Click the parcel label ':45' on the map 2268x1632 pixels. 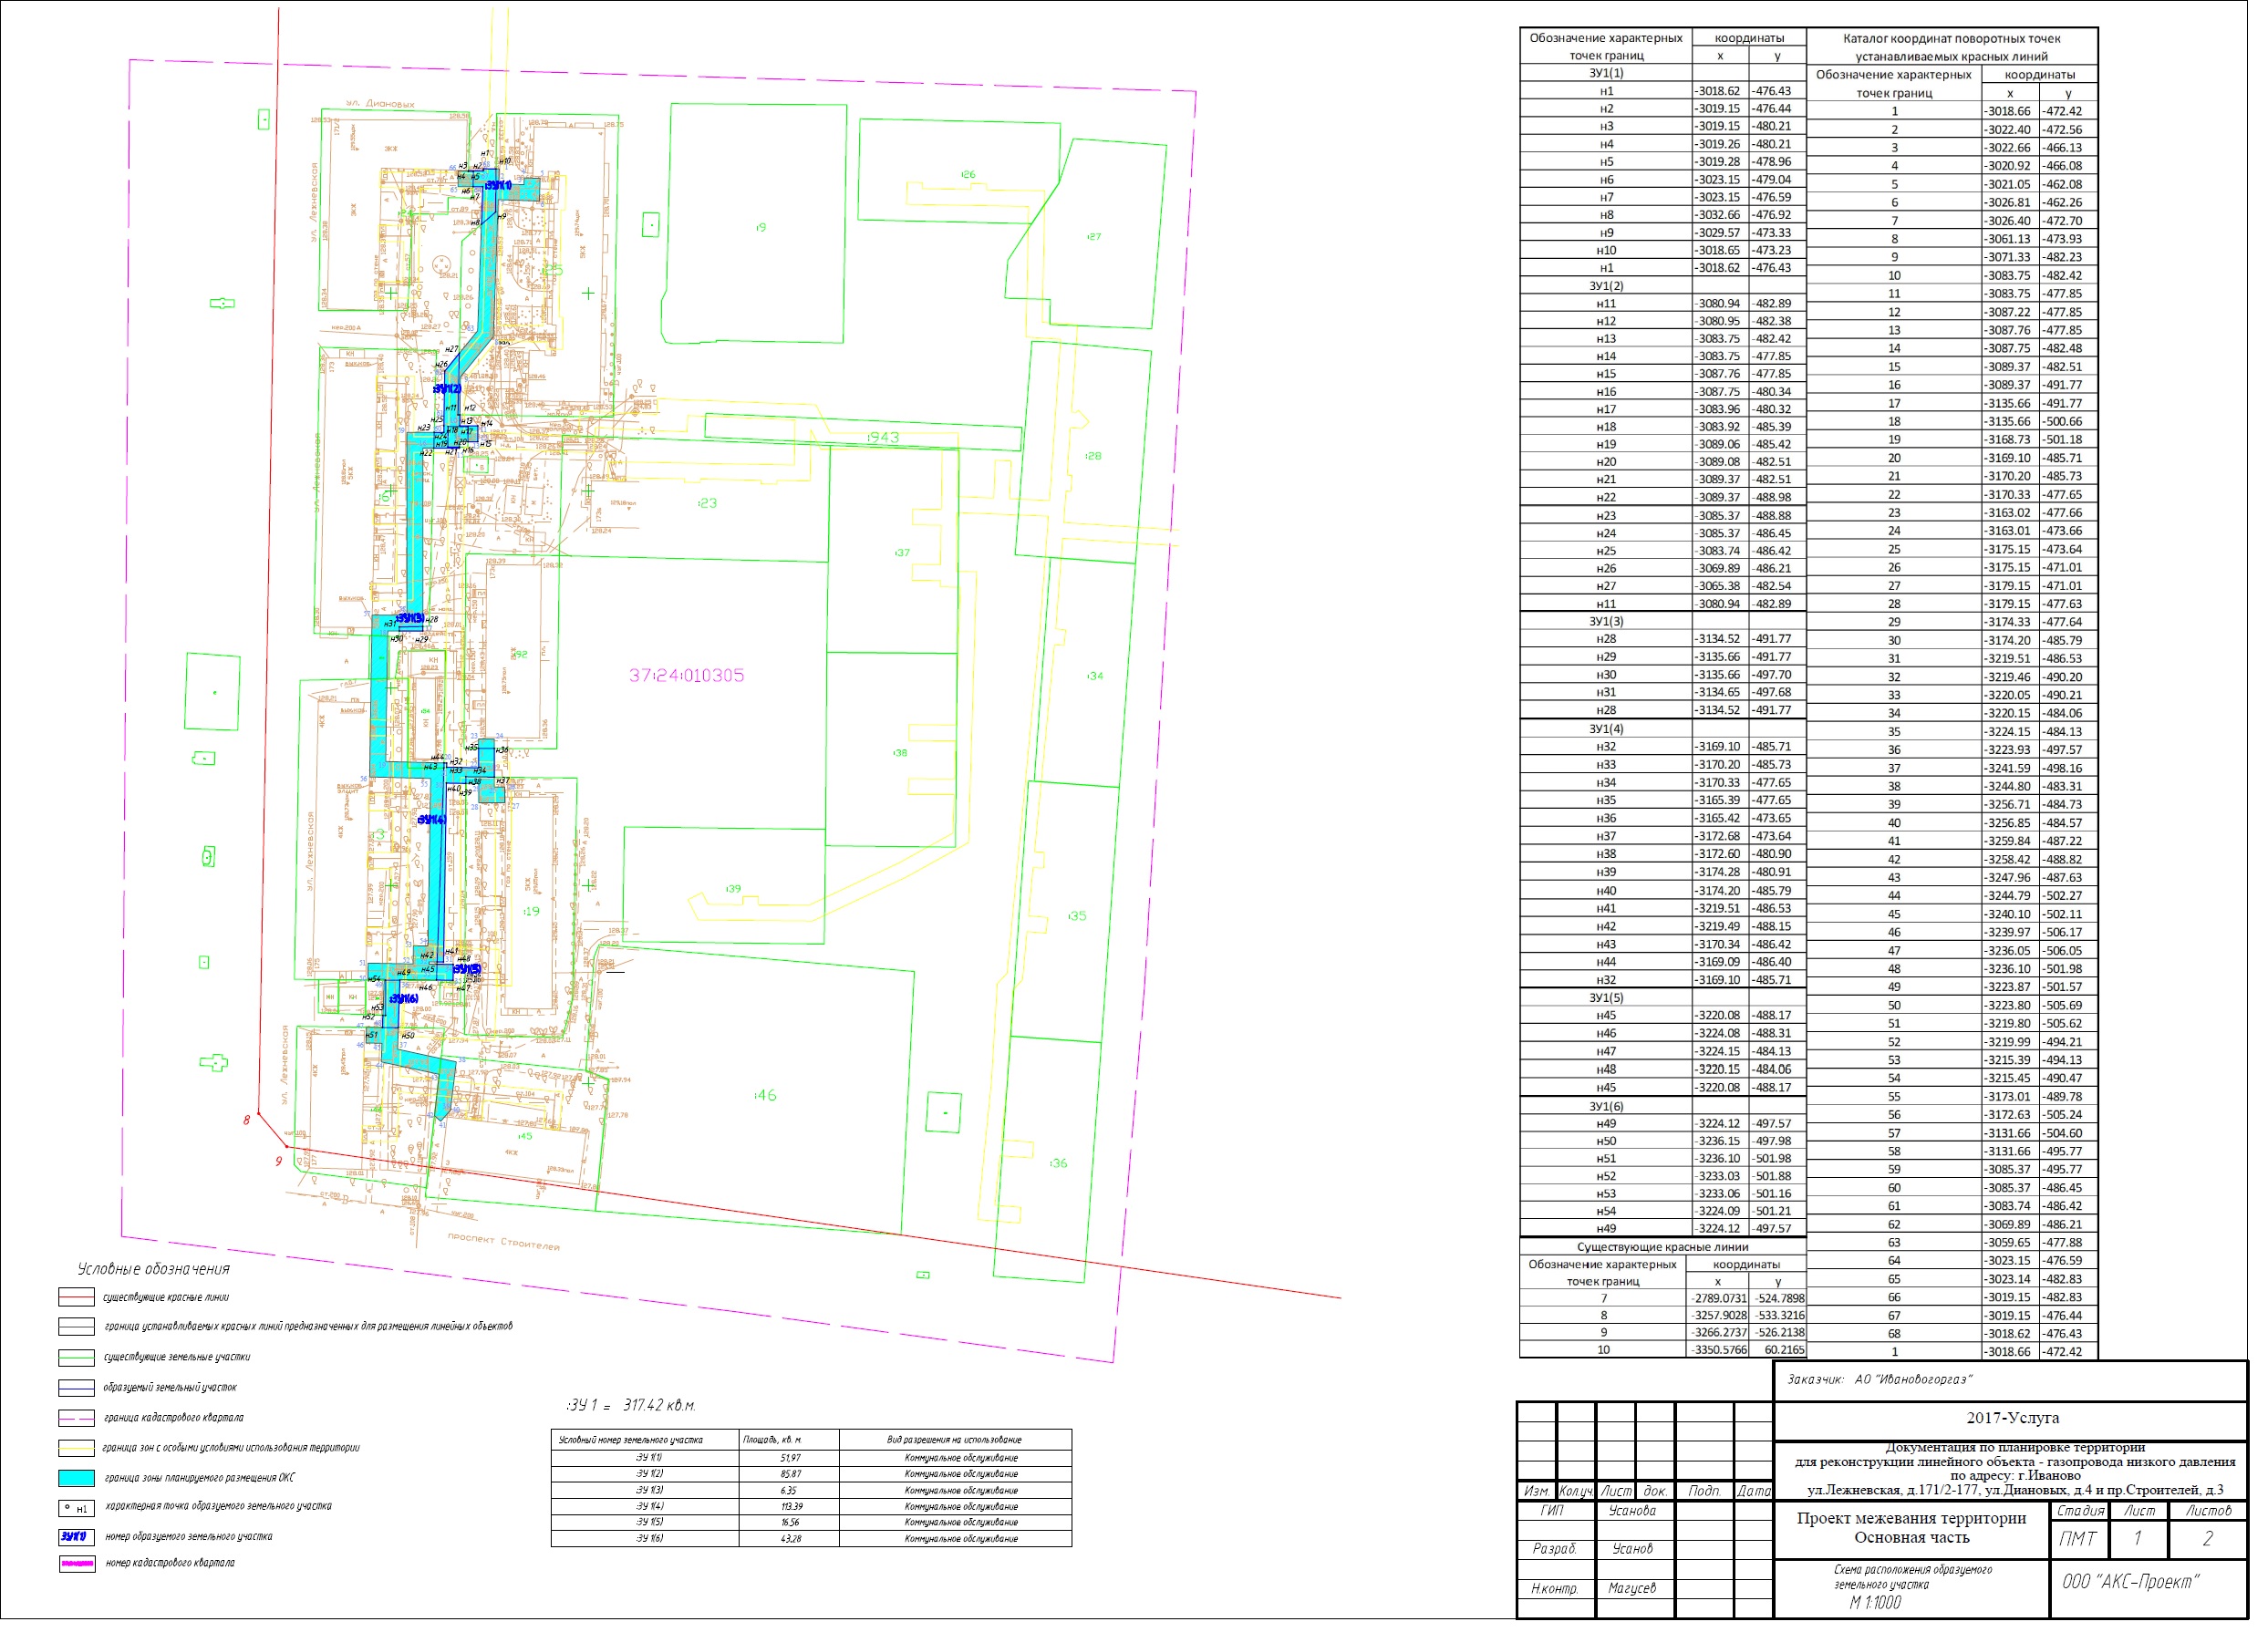coord(524,1136)
